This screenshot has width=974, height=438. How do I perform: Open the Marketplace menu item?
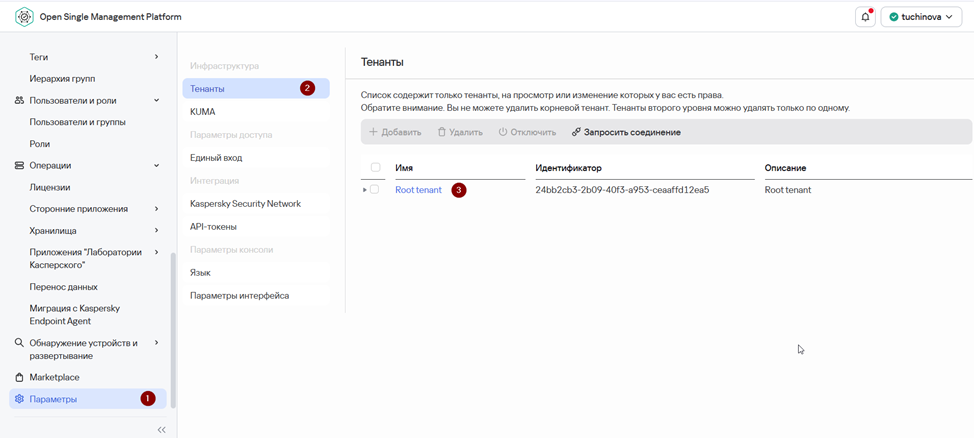pyautogui.click(x=54, y=377)
